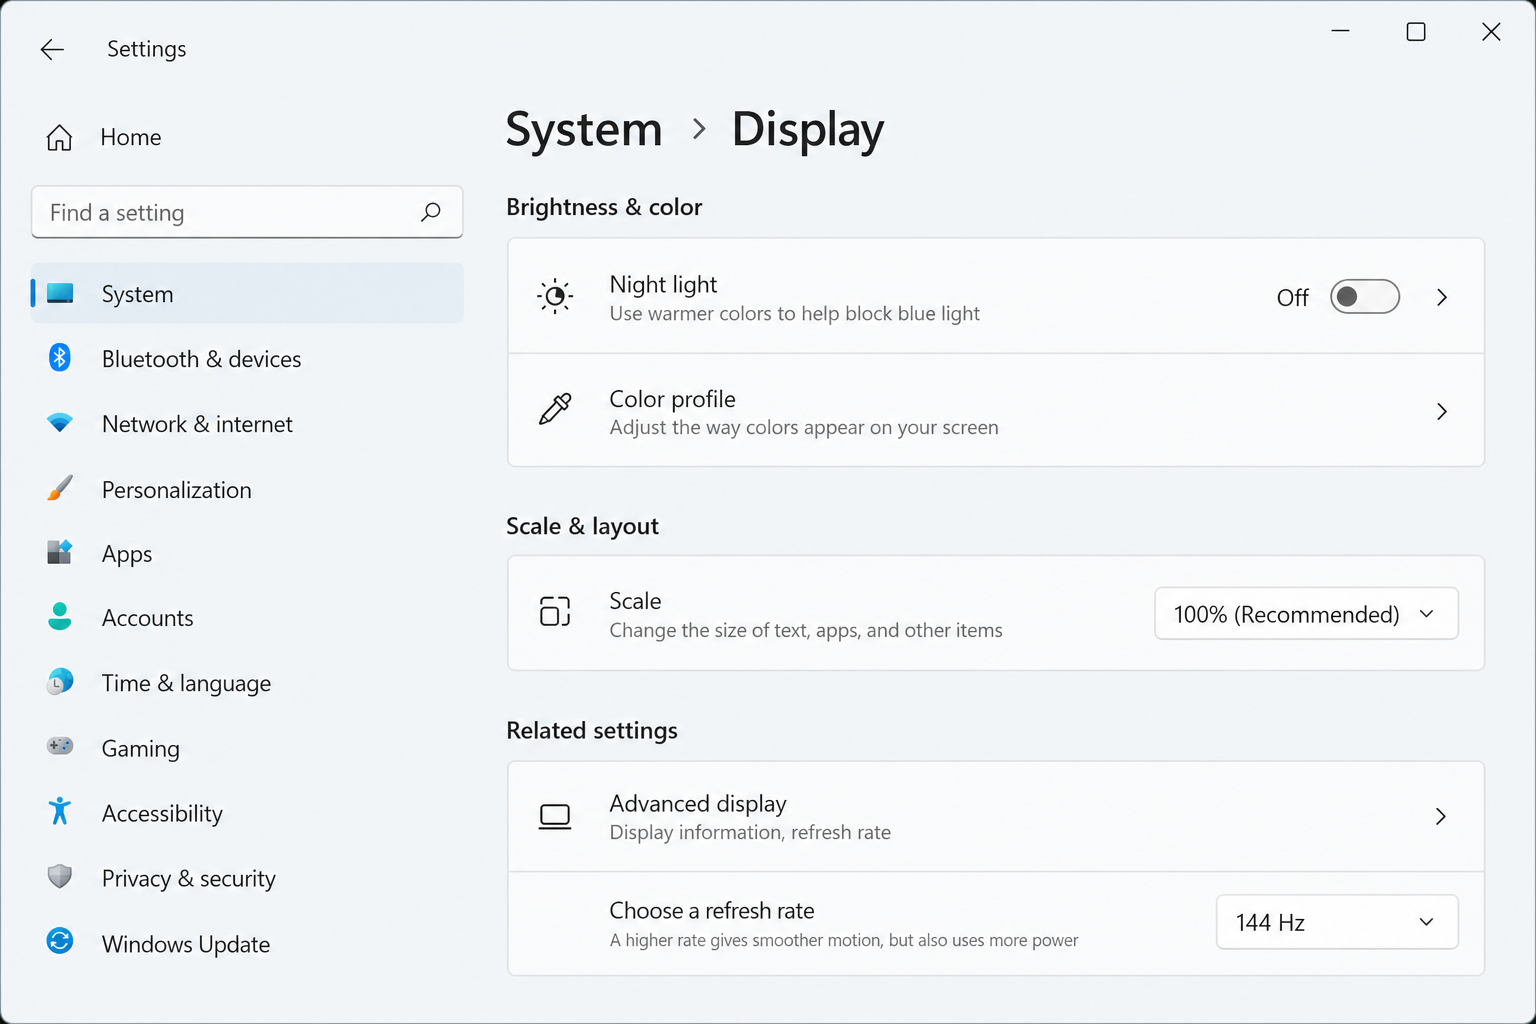Click the Home house icon

pyautogui.click(x=60, y=137)
